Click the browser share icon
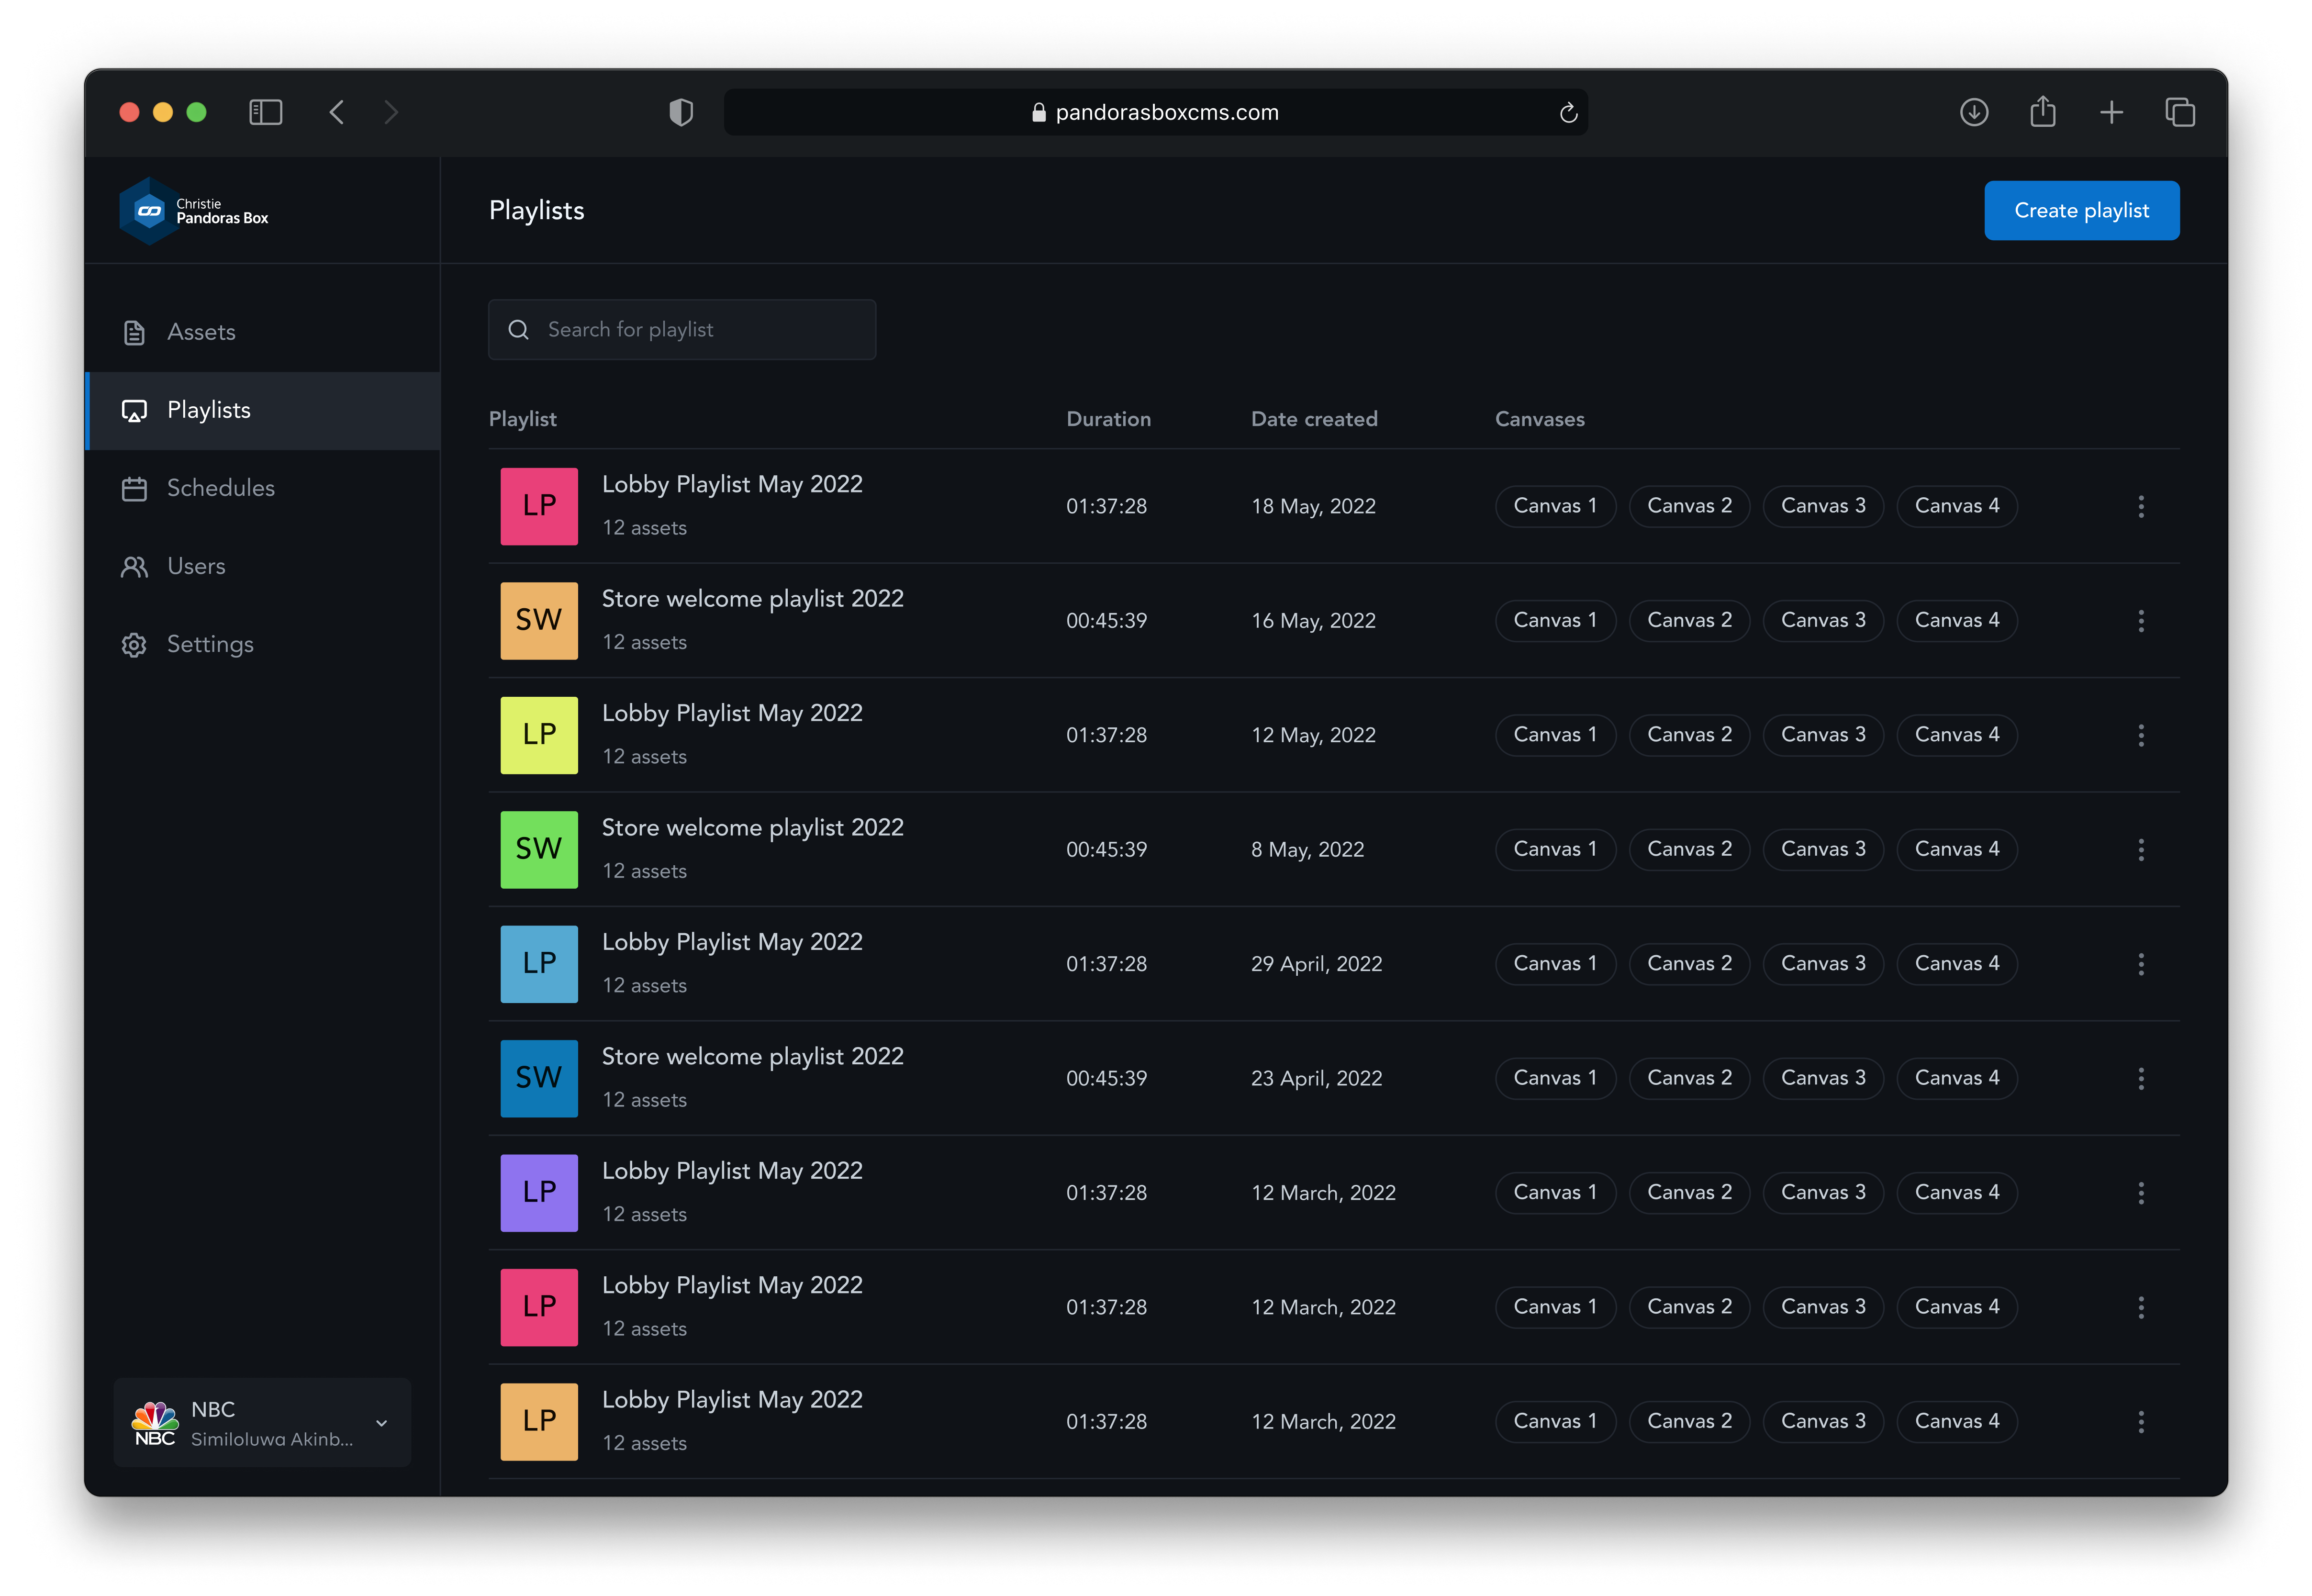The width and height of the screenshot is (2312, 1596). click(x=2042, y=112)
